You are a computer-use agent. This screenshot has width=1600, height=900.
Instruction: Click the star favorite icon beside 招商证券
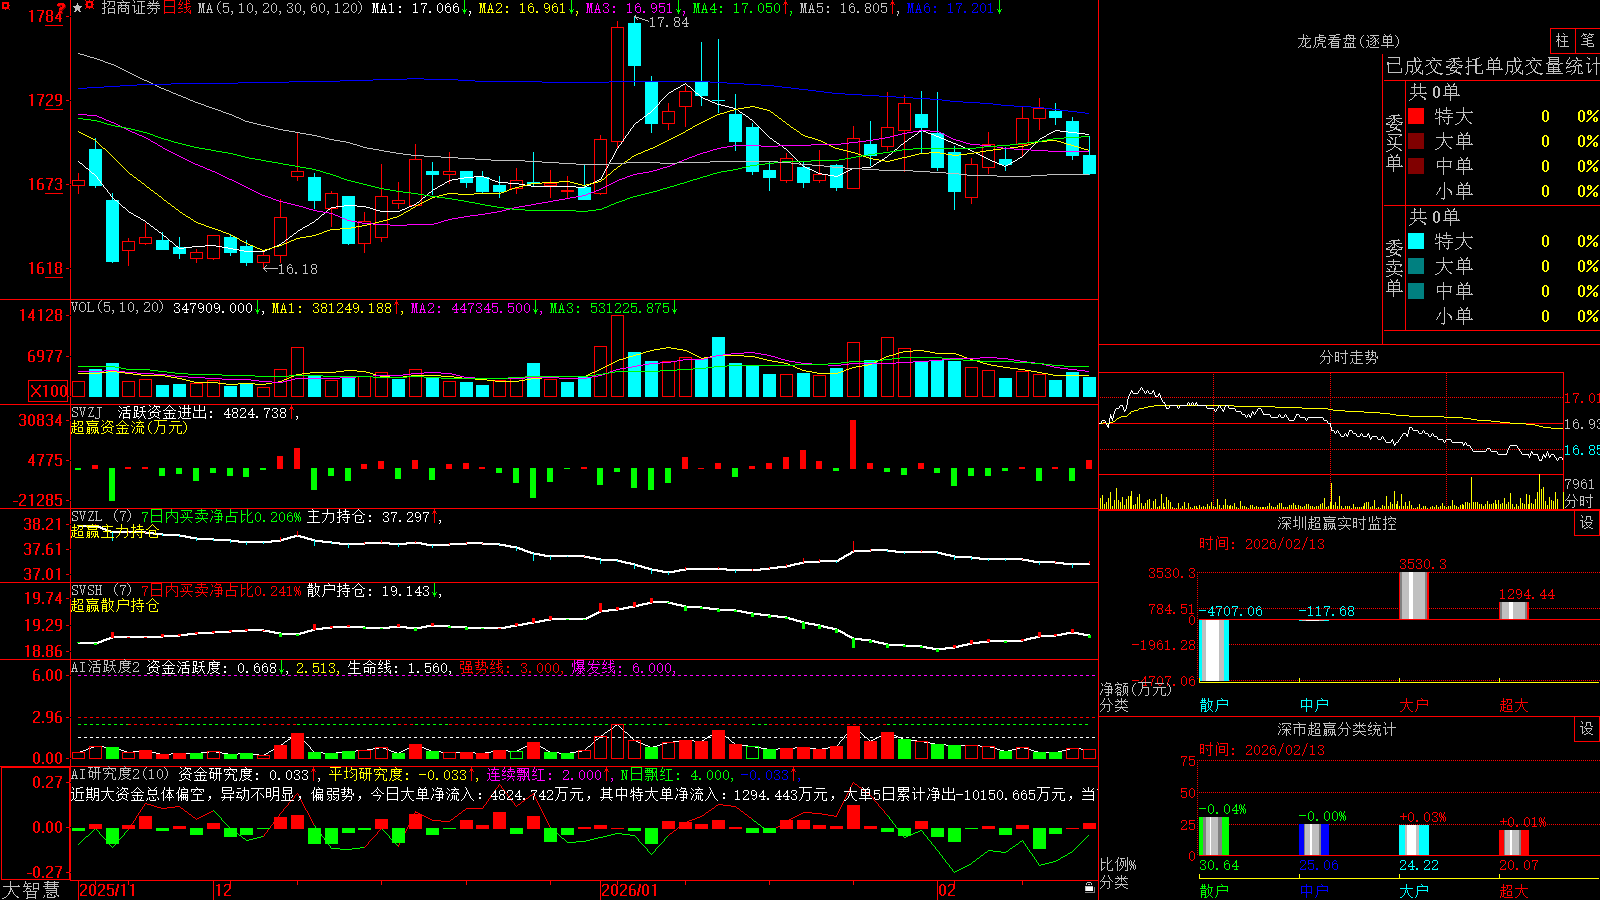coord(77,8)
